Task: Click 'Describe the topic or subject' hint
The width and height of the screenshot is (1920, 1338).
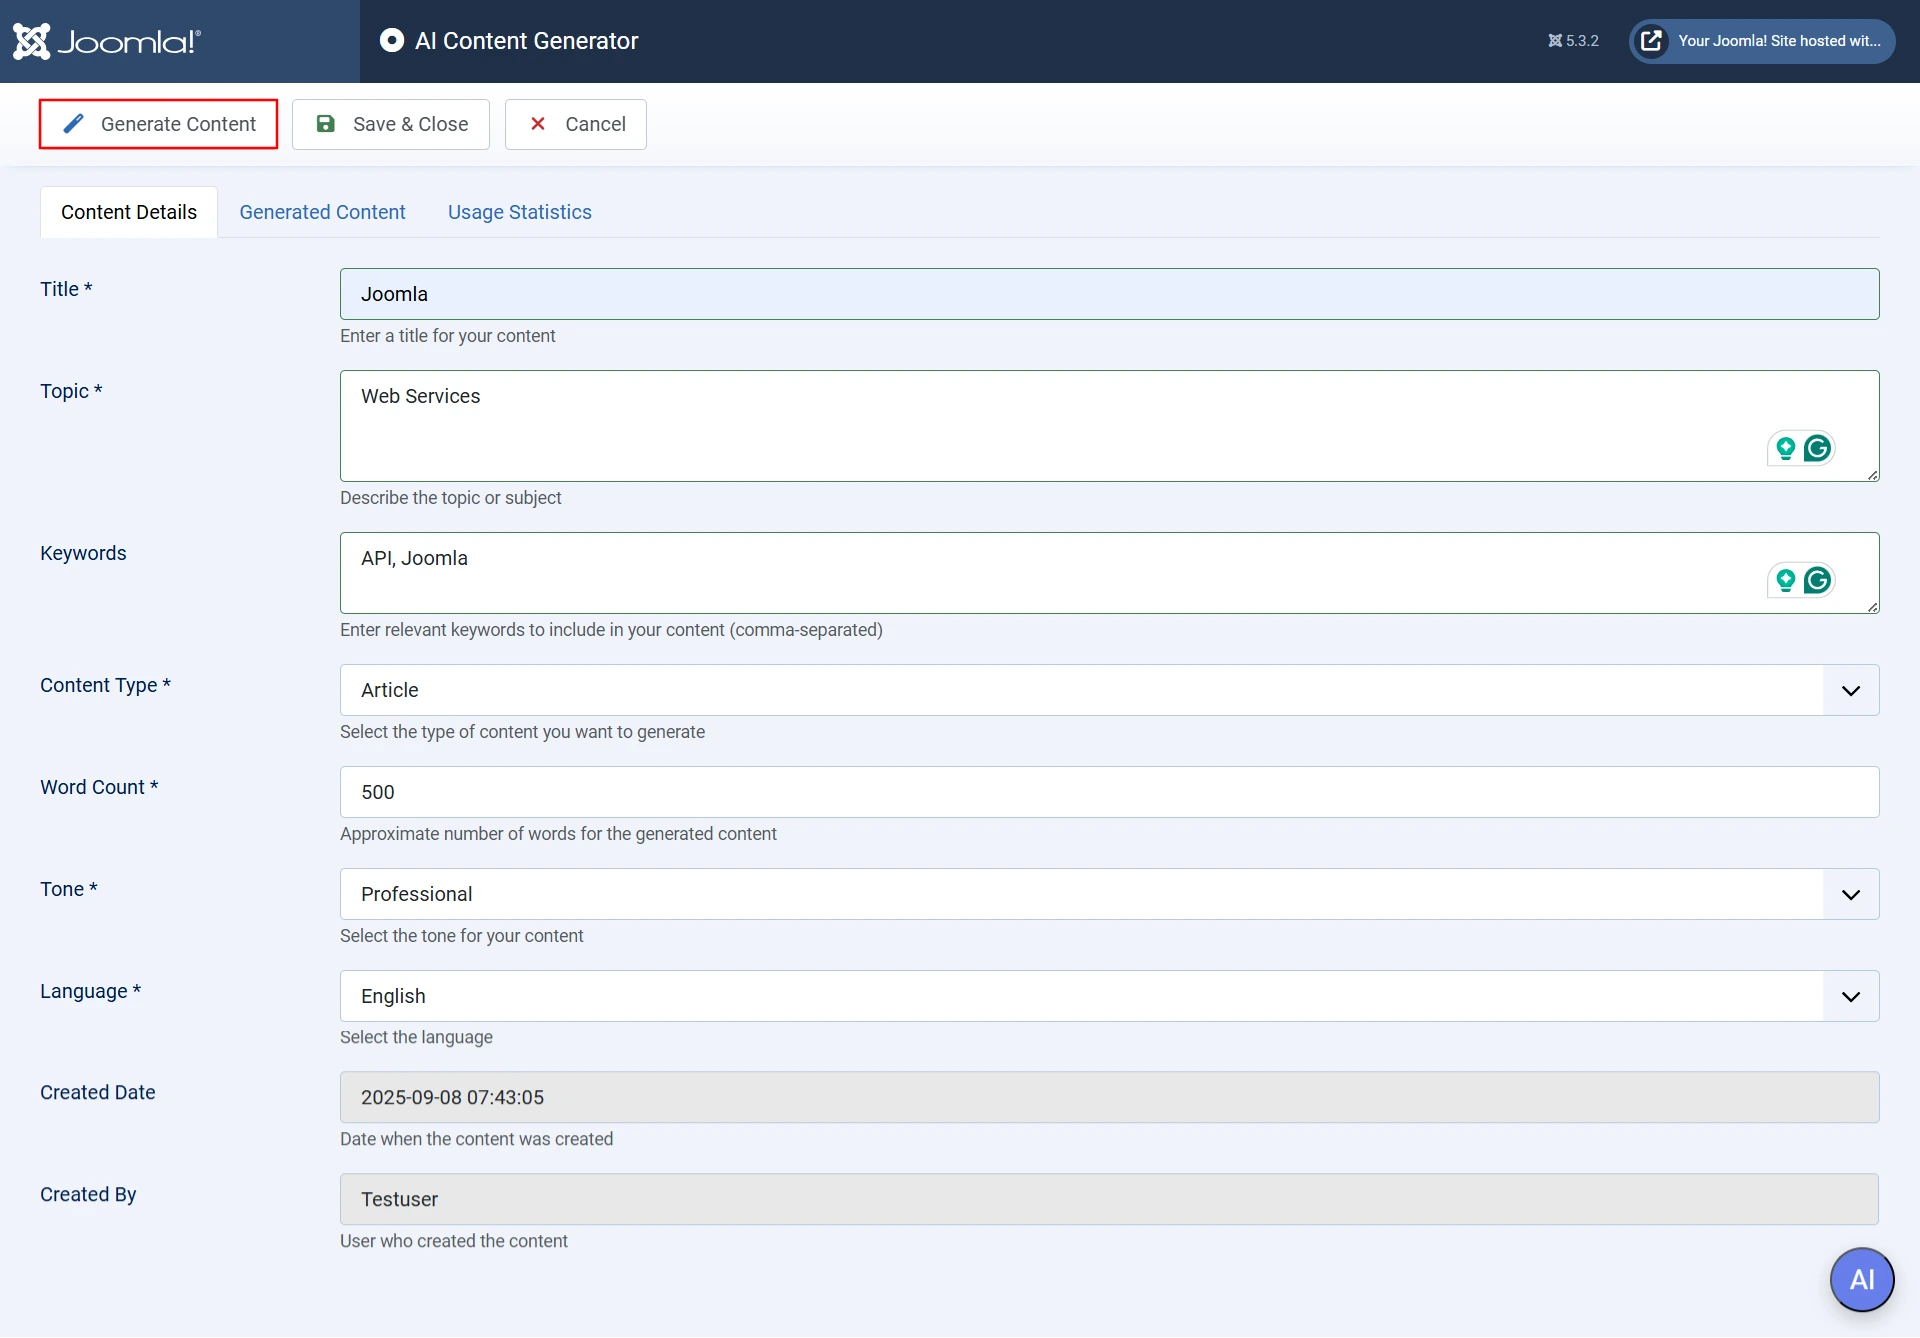Action: 450,498
